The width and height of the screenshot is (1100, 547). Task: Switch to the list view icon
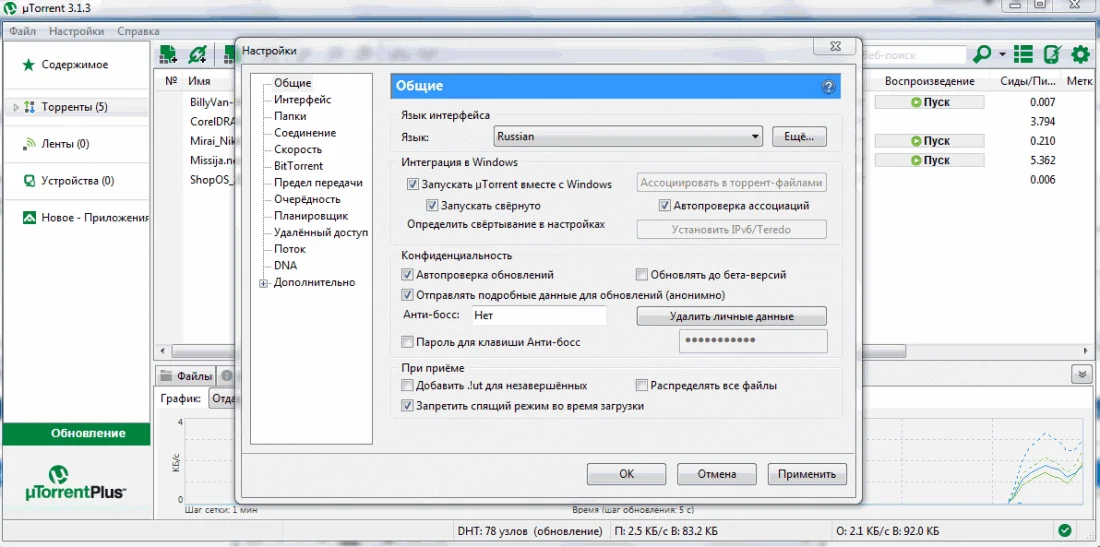pos(1024,54)
